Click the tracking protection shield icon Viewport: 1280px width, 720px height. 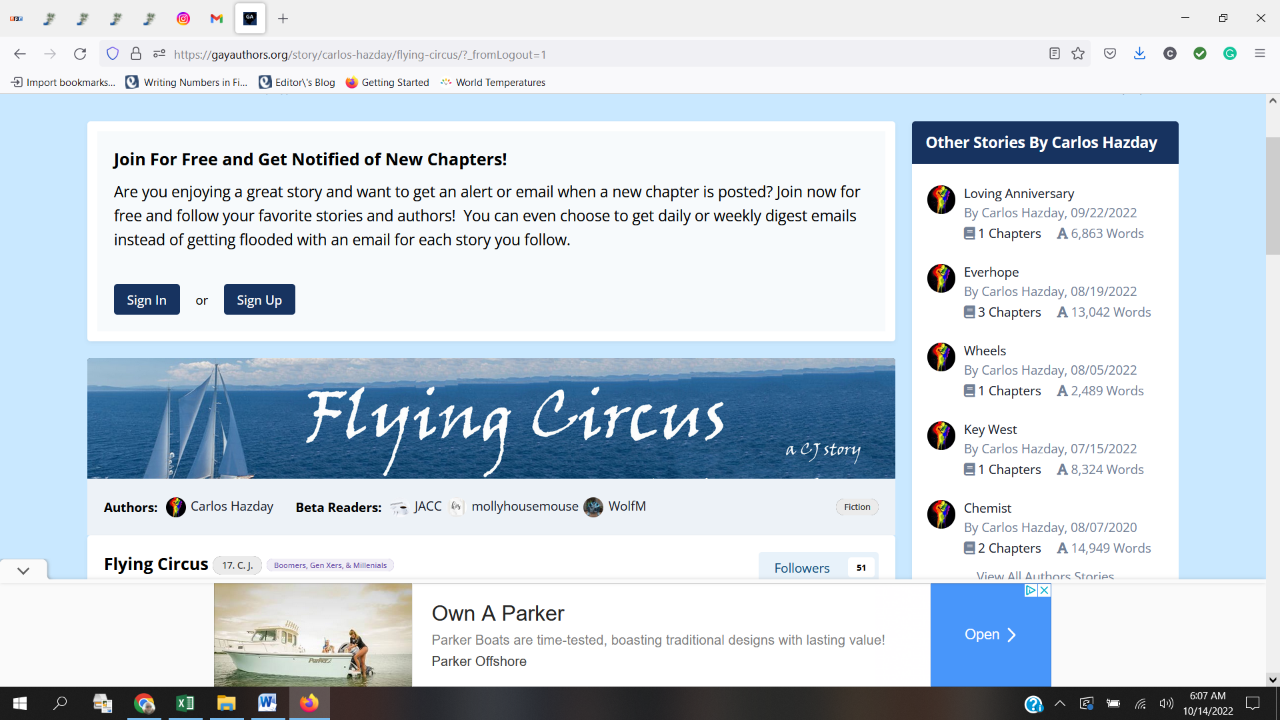point(113,54)
